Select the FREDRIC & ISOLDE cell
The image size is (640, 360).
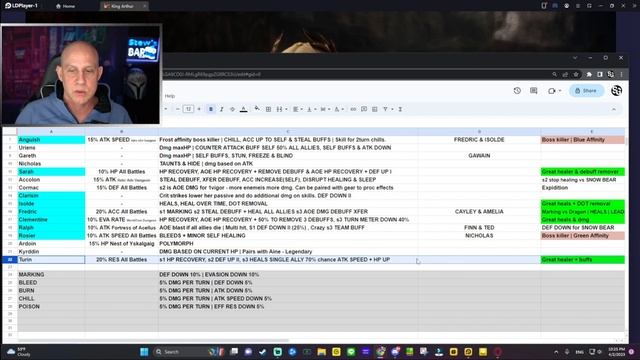tap(479, 140)
